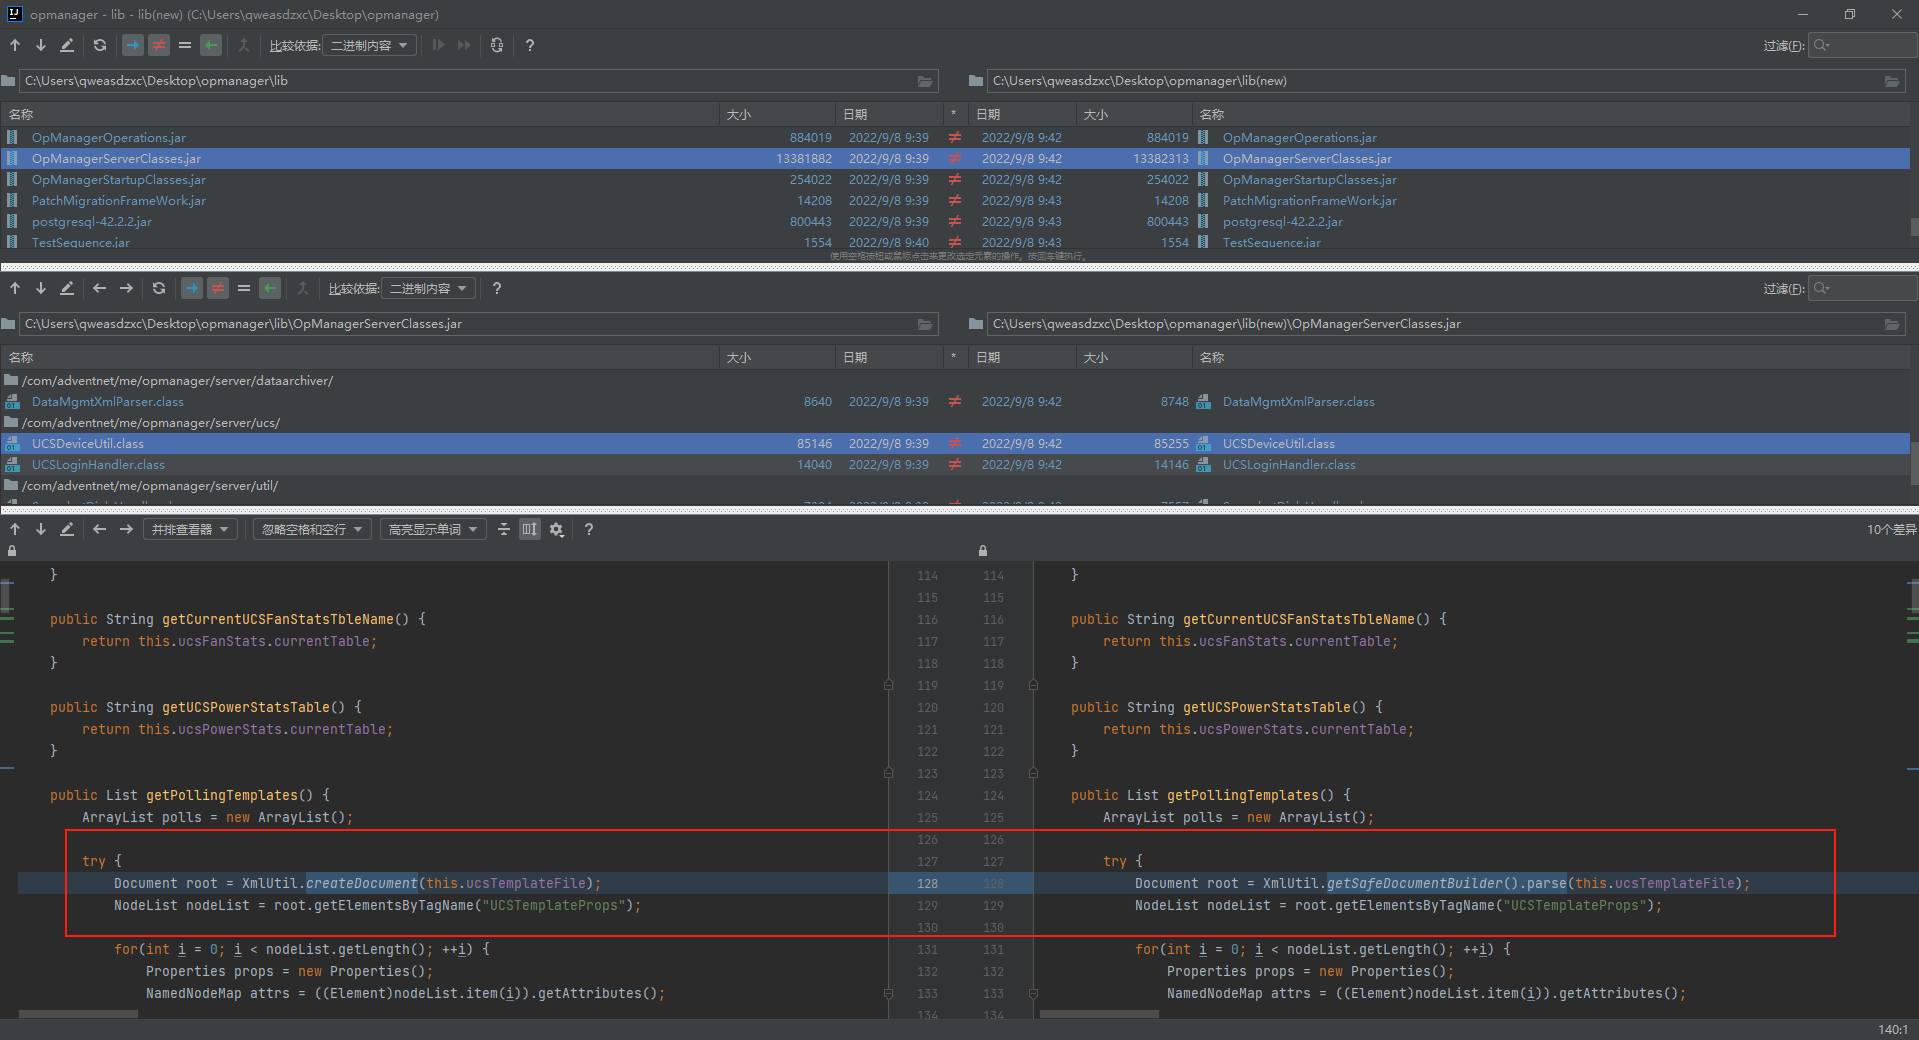Toggle show differing files filter in top toolbar

[x=159, y=45]
